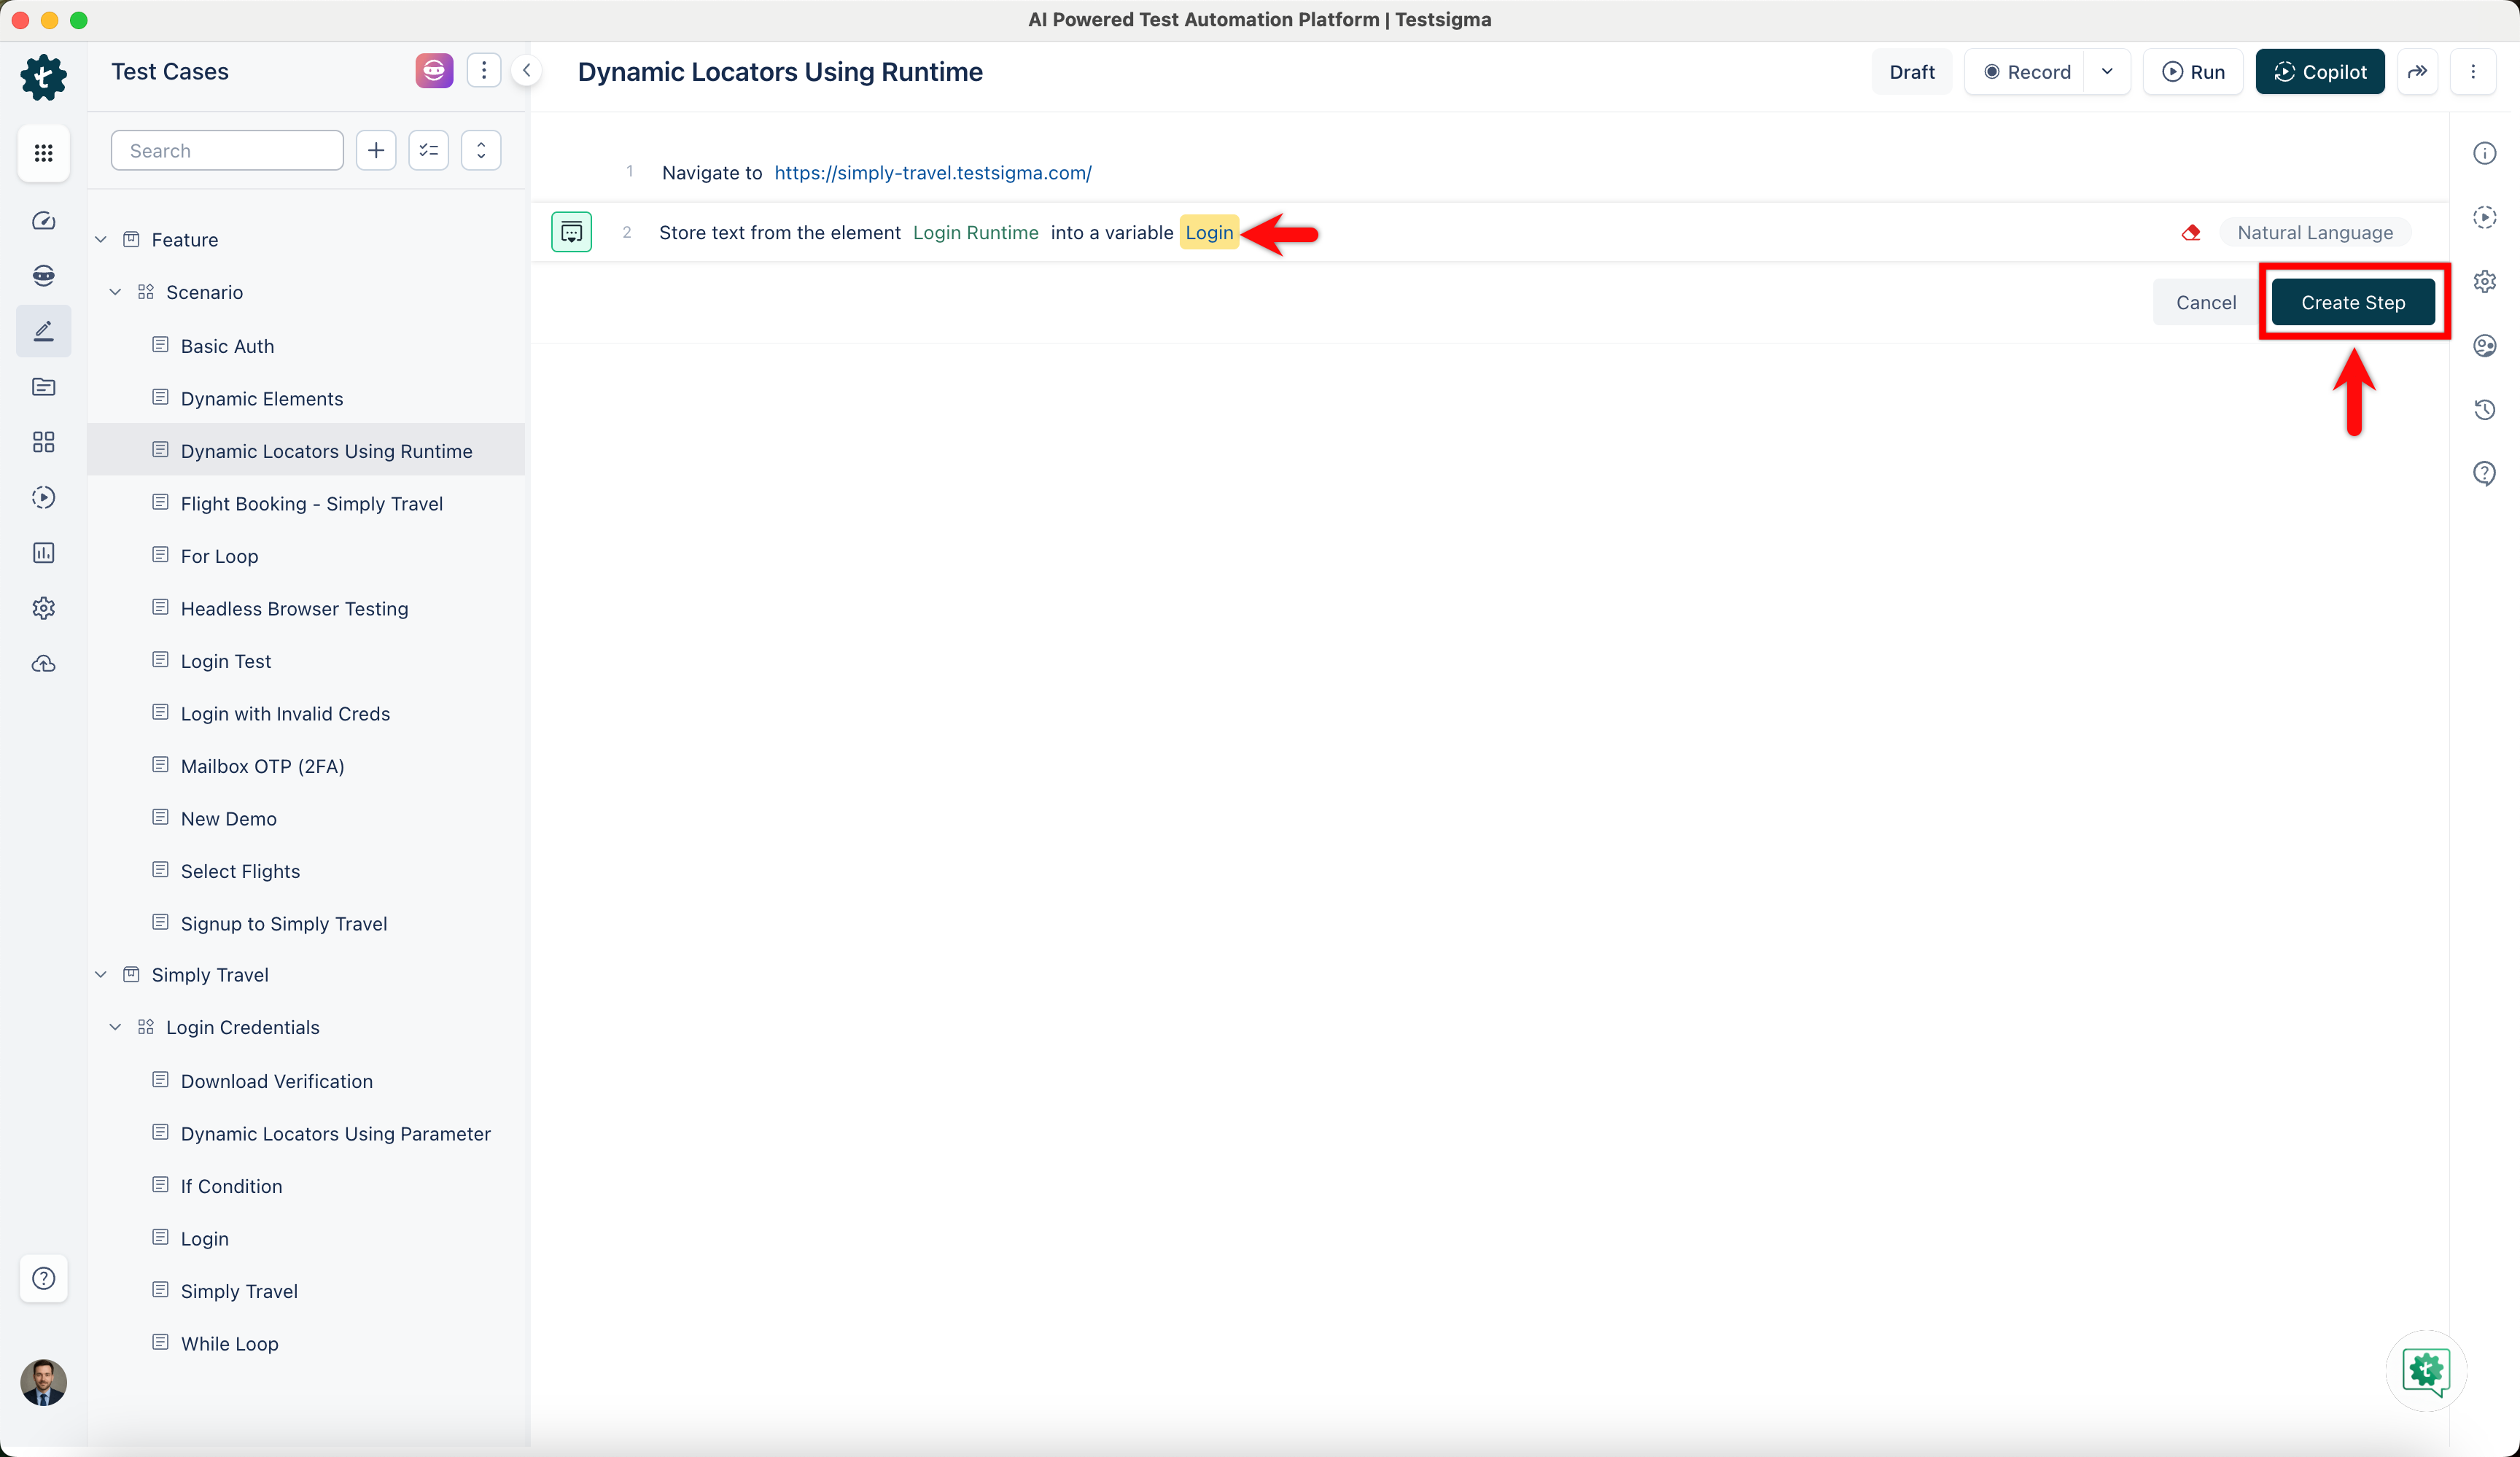The image size is (2520, 1457).
Task: Open the add-ons squares icon in sidebar
Action: [43, 442]
